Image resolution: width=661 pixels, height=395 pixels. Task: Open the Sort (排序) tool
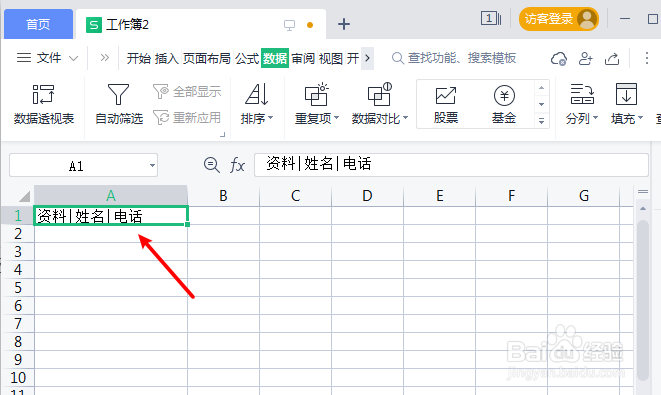[257, 104]
